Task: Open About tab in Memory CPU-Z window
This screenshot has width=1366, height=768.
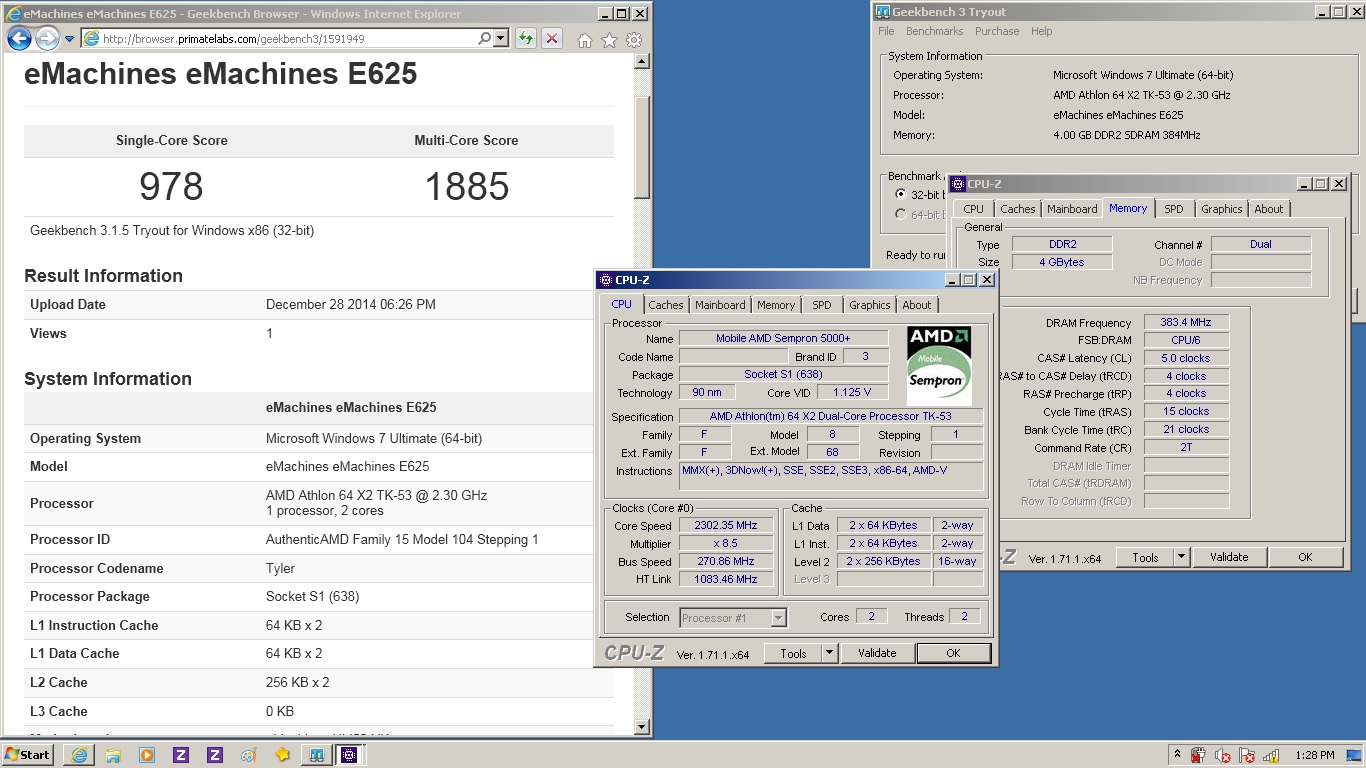Action: [1269, 209]
